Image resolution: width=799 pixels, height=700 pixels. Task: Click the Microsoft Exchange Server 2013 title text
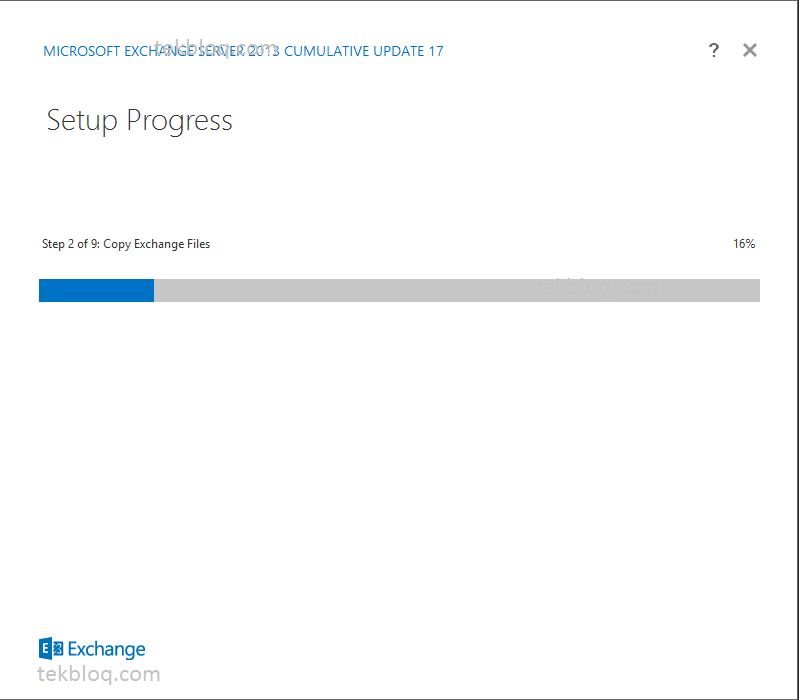[162, 51]
